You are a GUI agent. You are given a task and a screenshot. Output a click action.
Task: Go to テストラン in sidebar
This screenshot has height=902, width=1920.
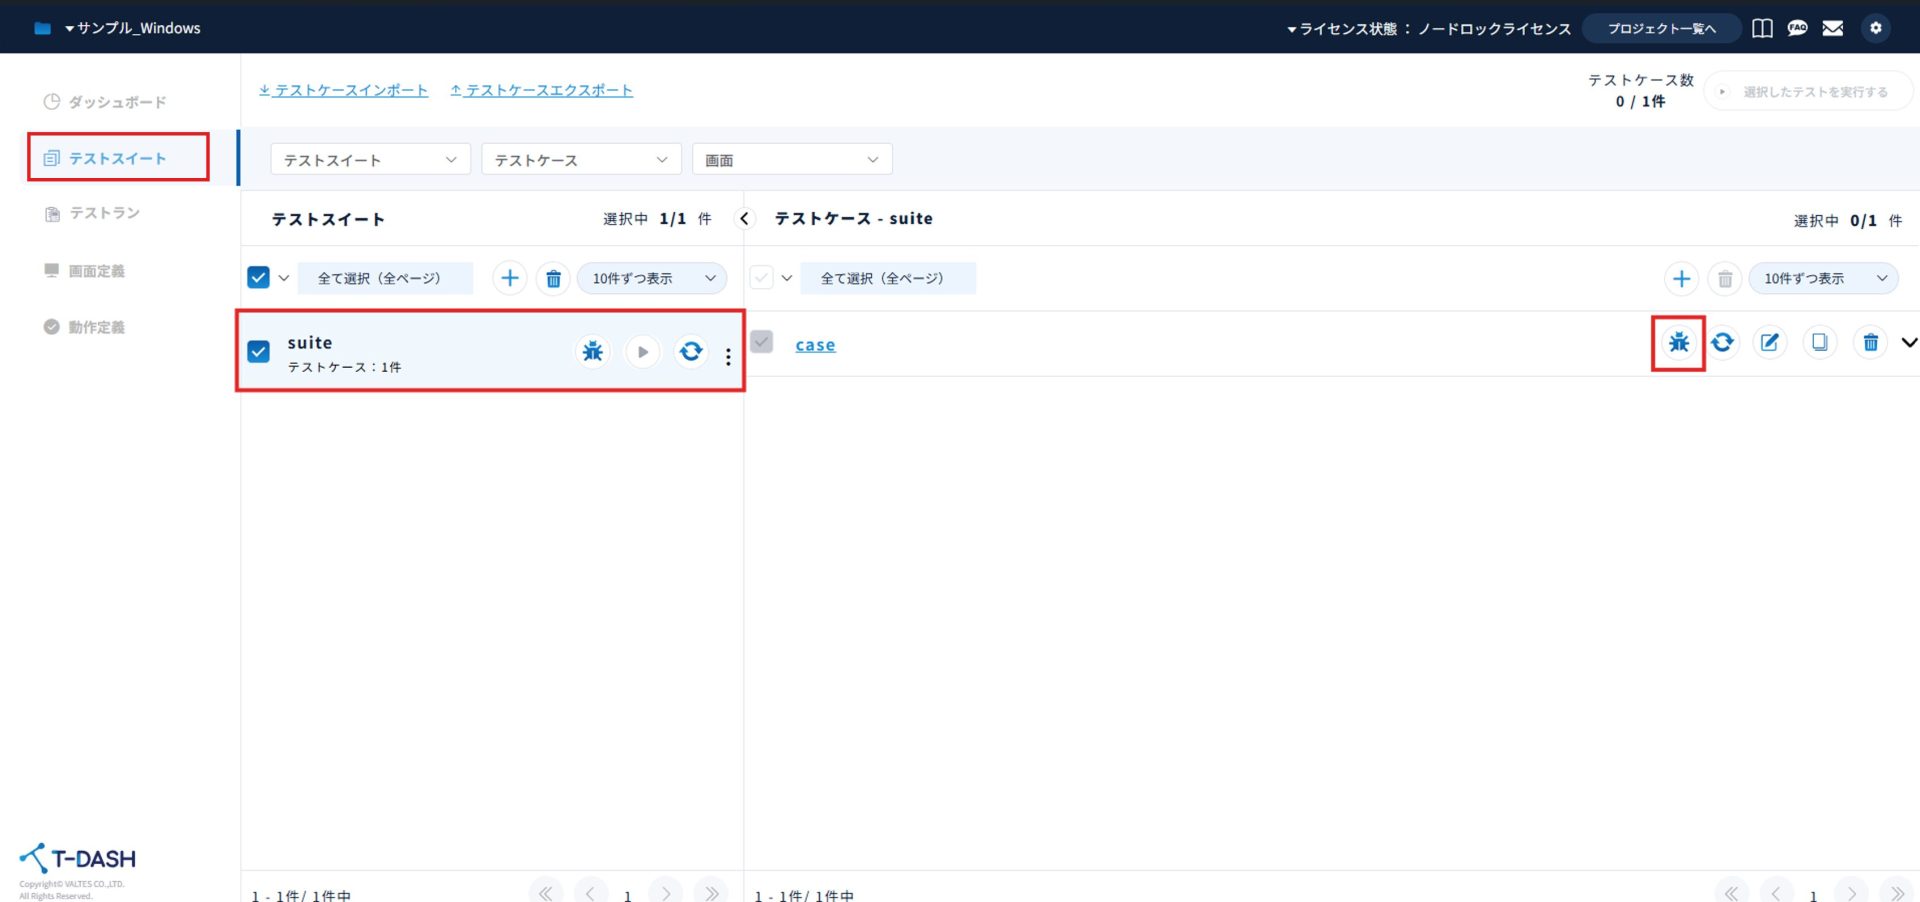[104, 213]
